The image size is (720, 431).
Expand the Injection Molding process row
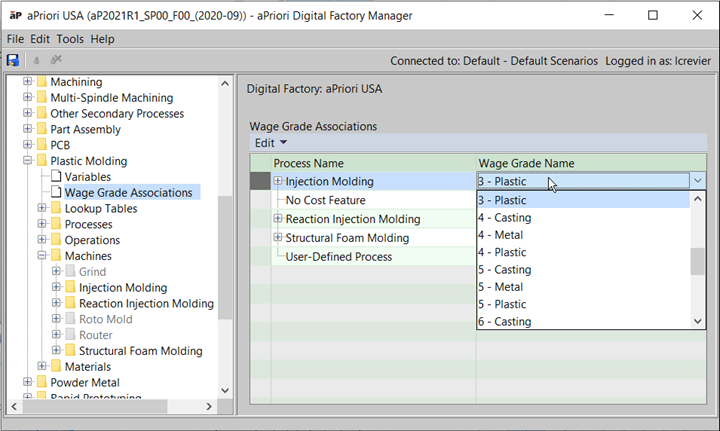coord(278,181)
